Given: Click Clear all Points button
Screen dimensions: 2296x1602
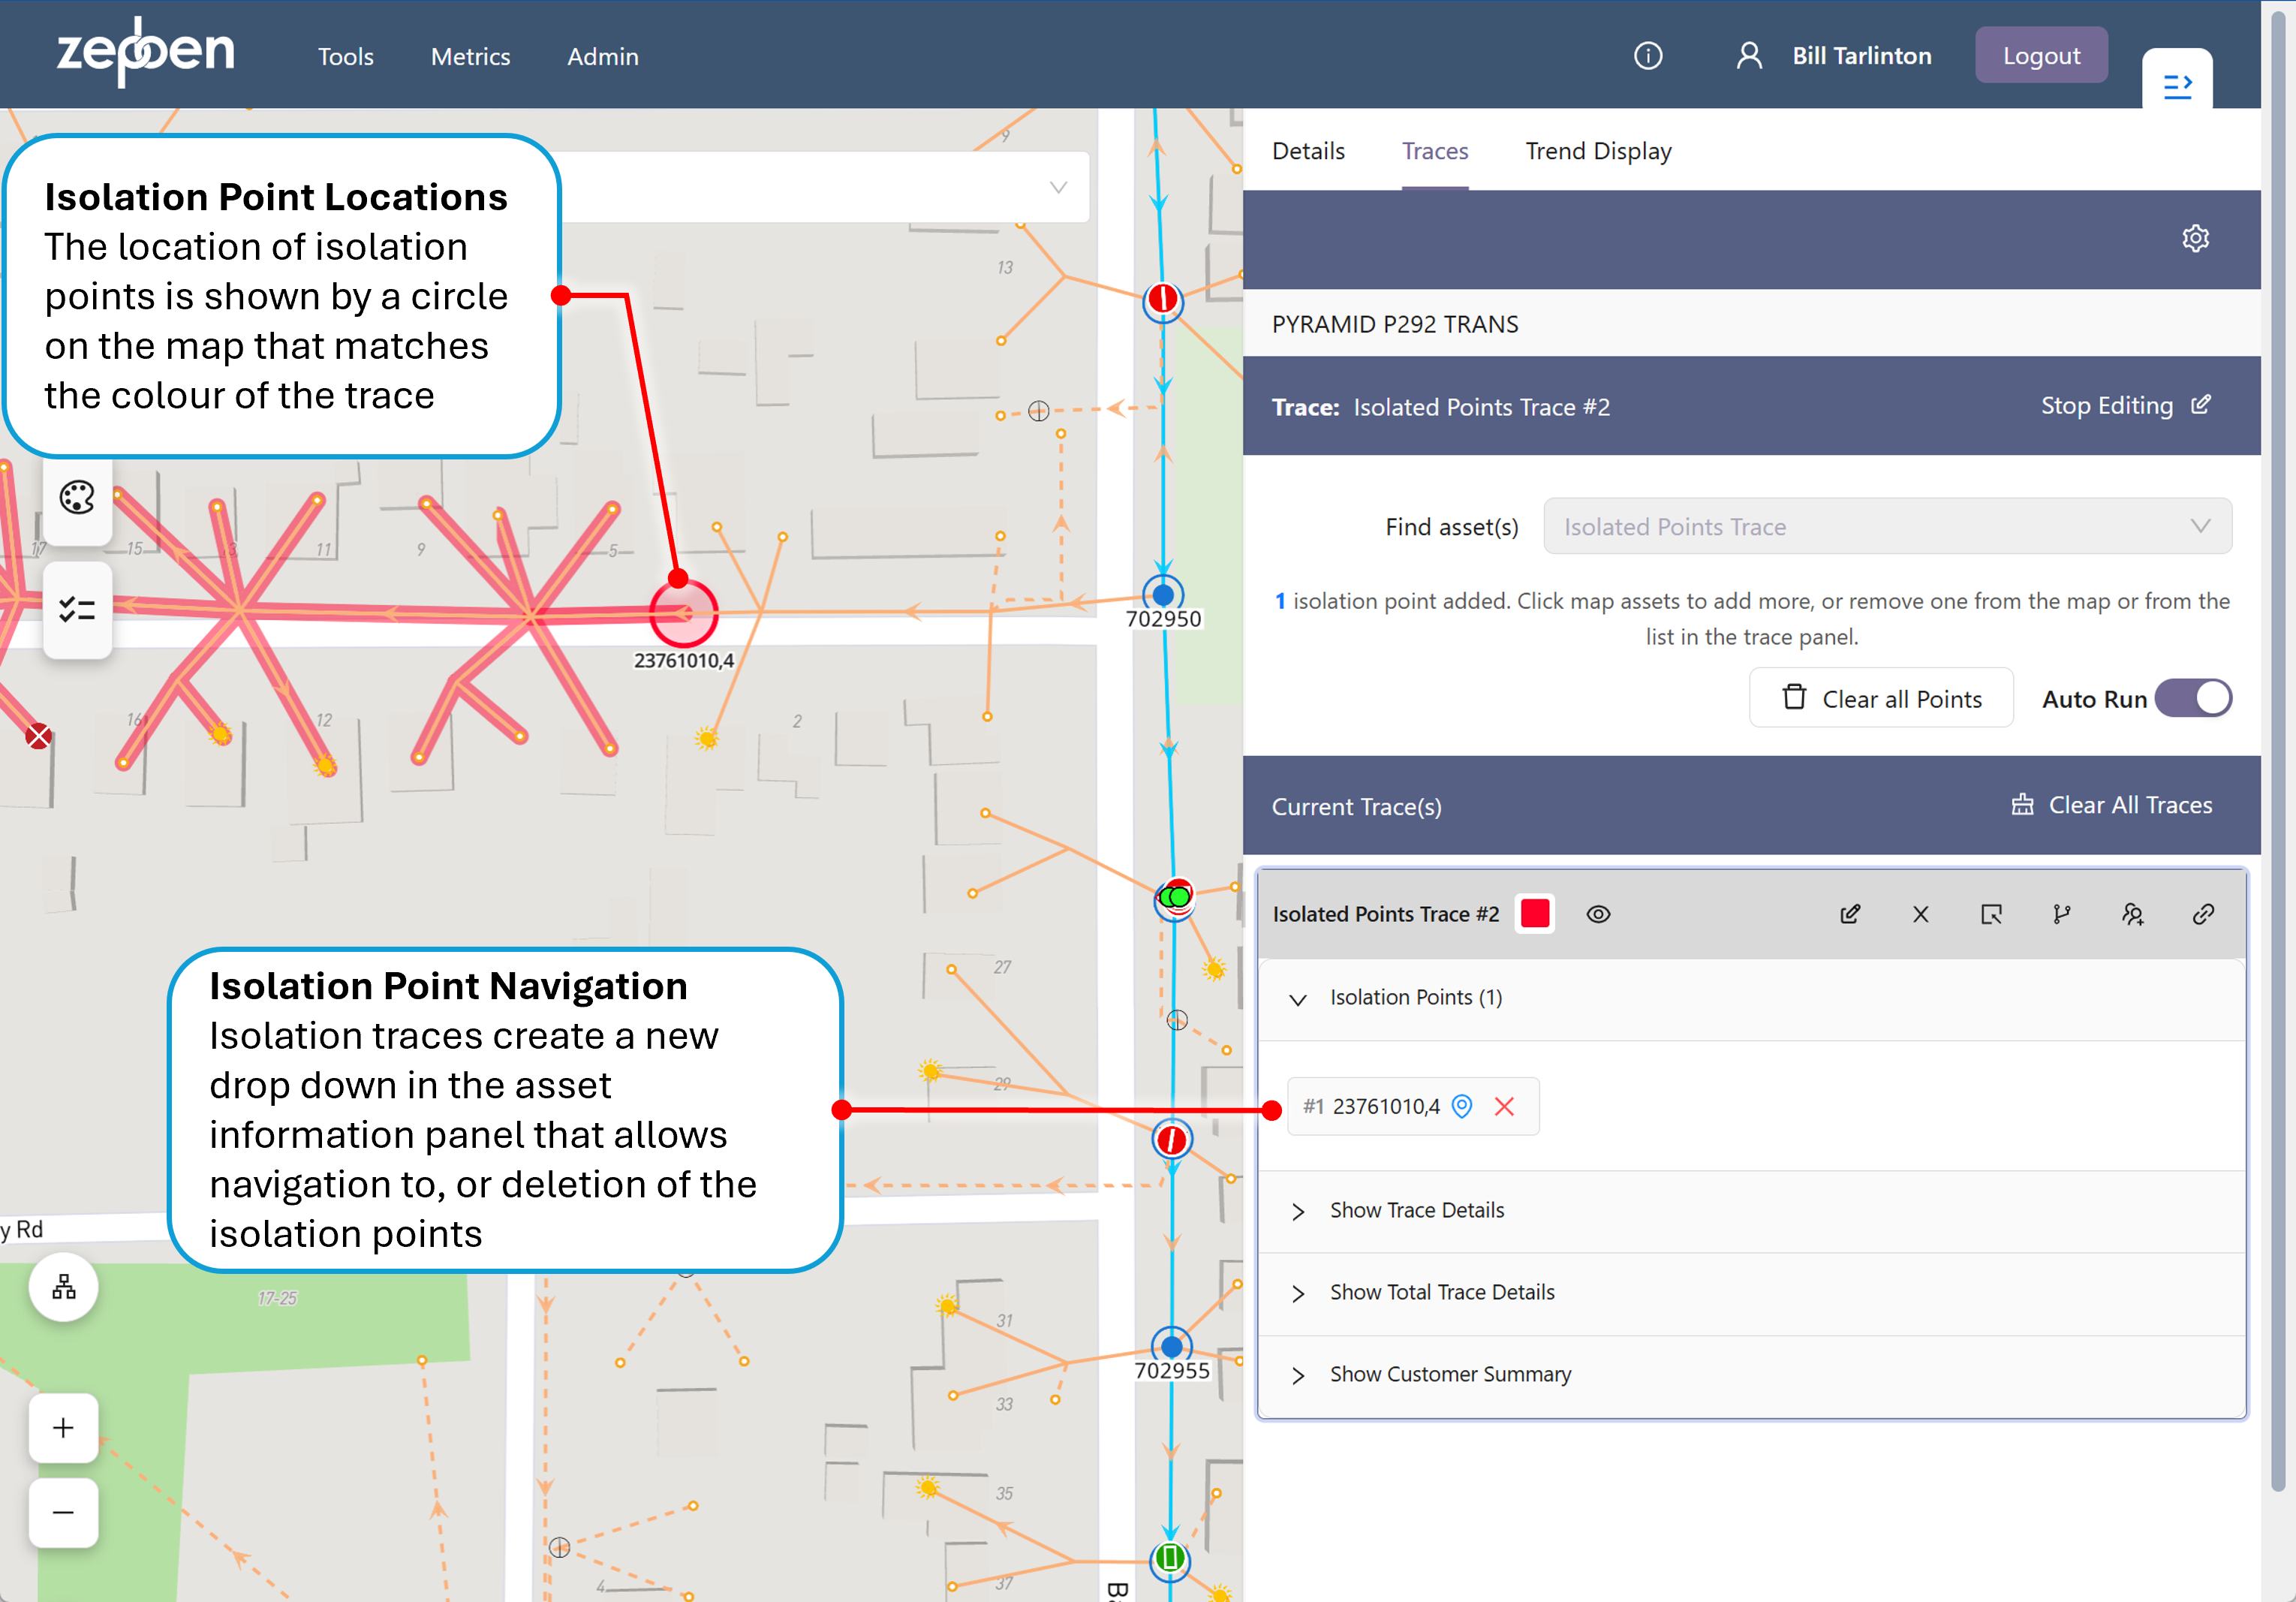Looking at the screenshot, I should 1881,698.
